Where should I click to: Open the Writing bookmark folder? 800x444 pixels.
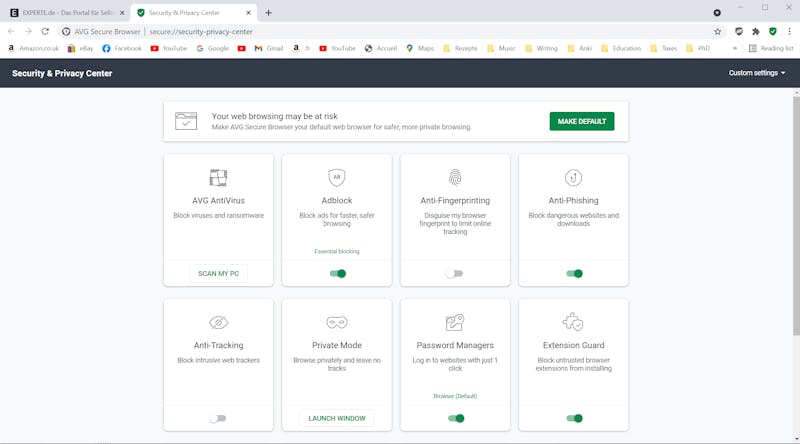point(541,48)
